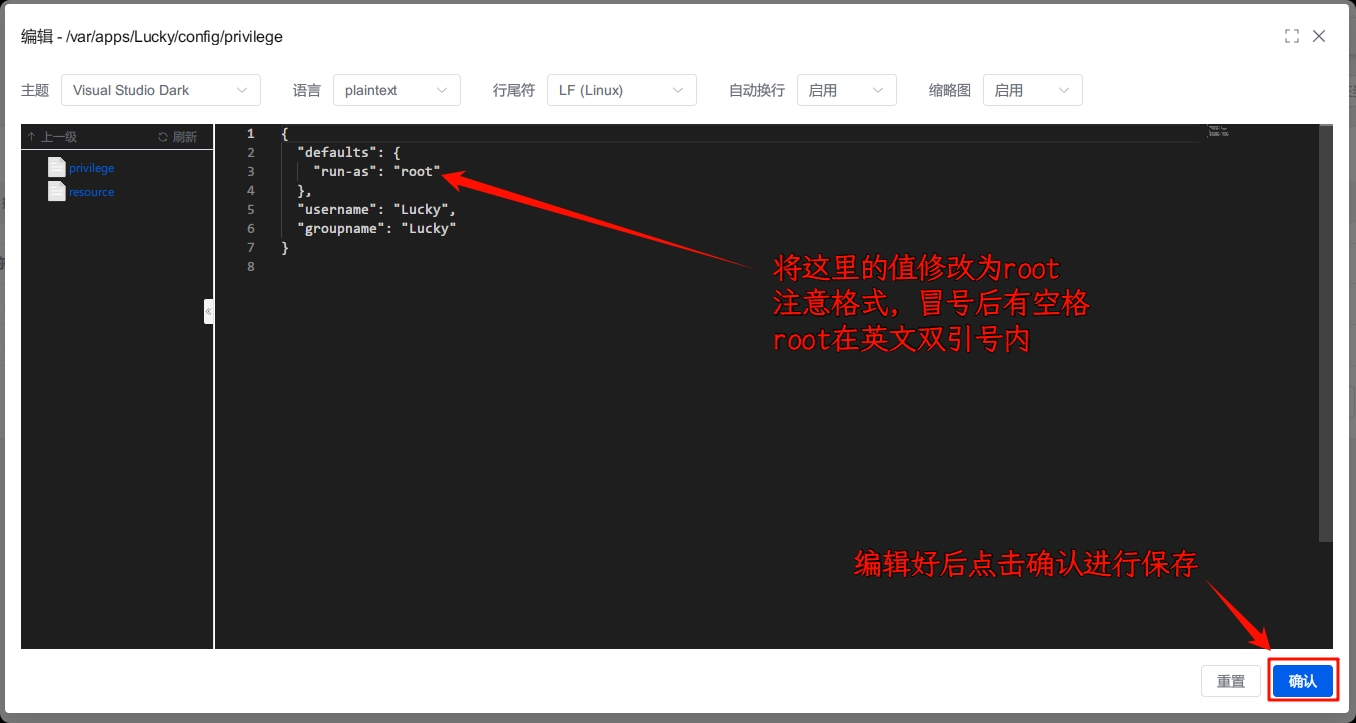Screen dimensions: 1356x723
Task: Click the code minimap thumbnail
Action: [x=1218, y=131]
